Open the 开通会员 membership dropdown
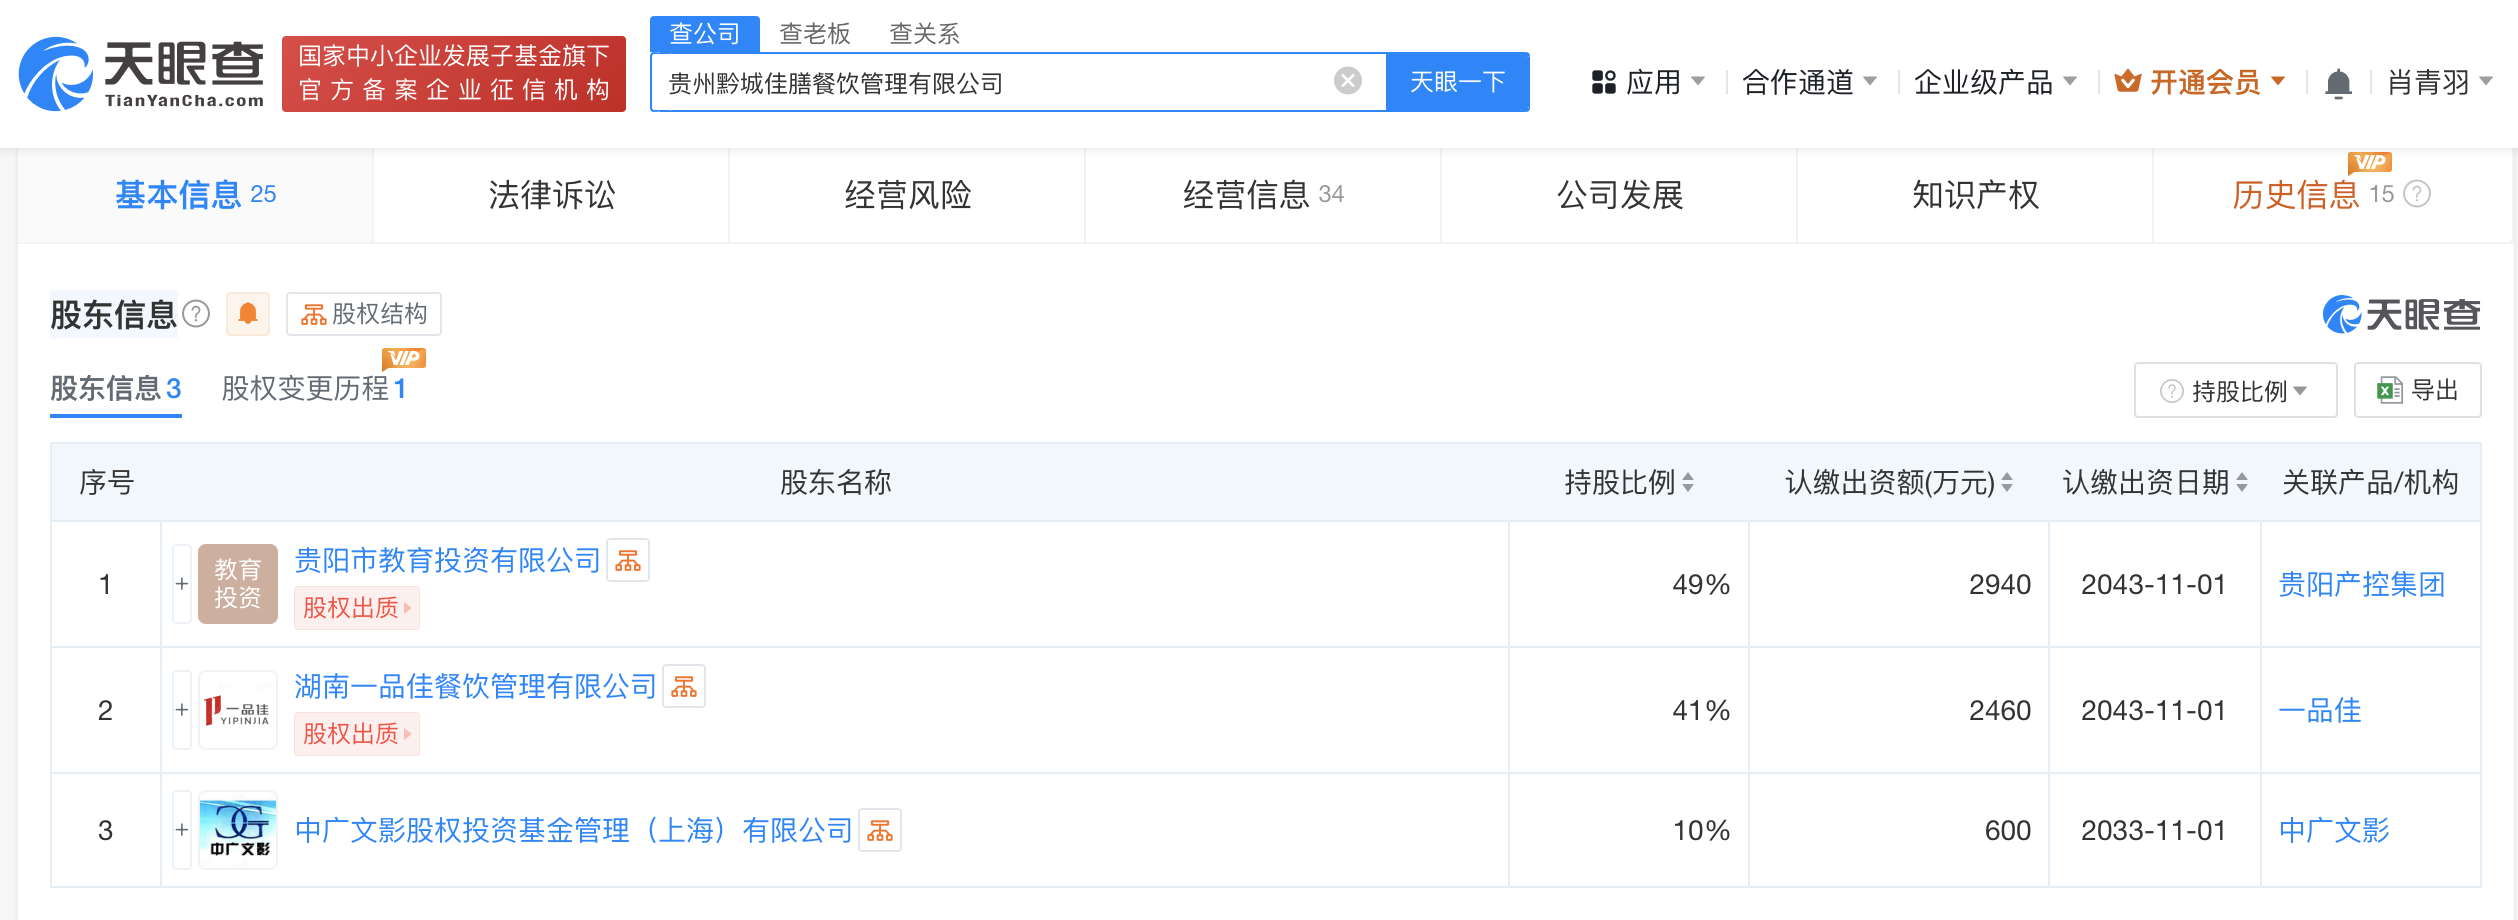This screenshot has width=2518, height=920. click(2200, 82)
